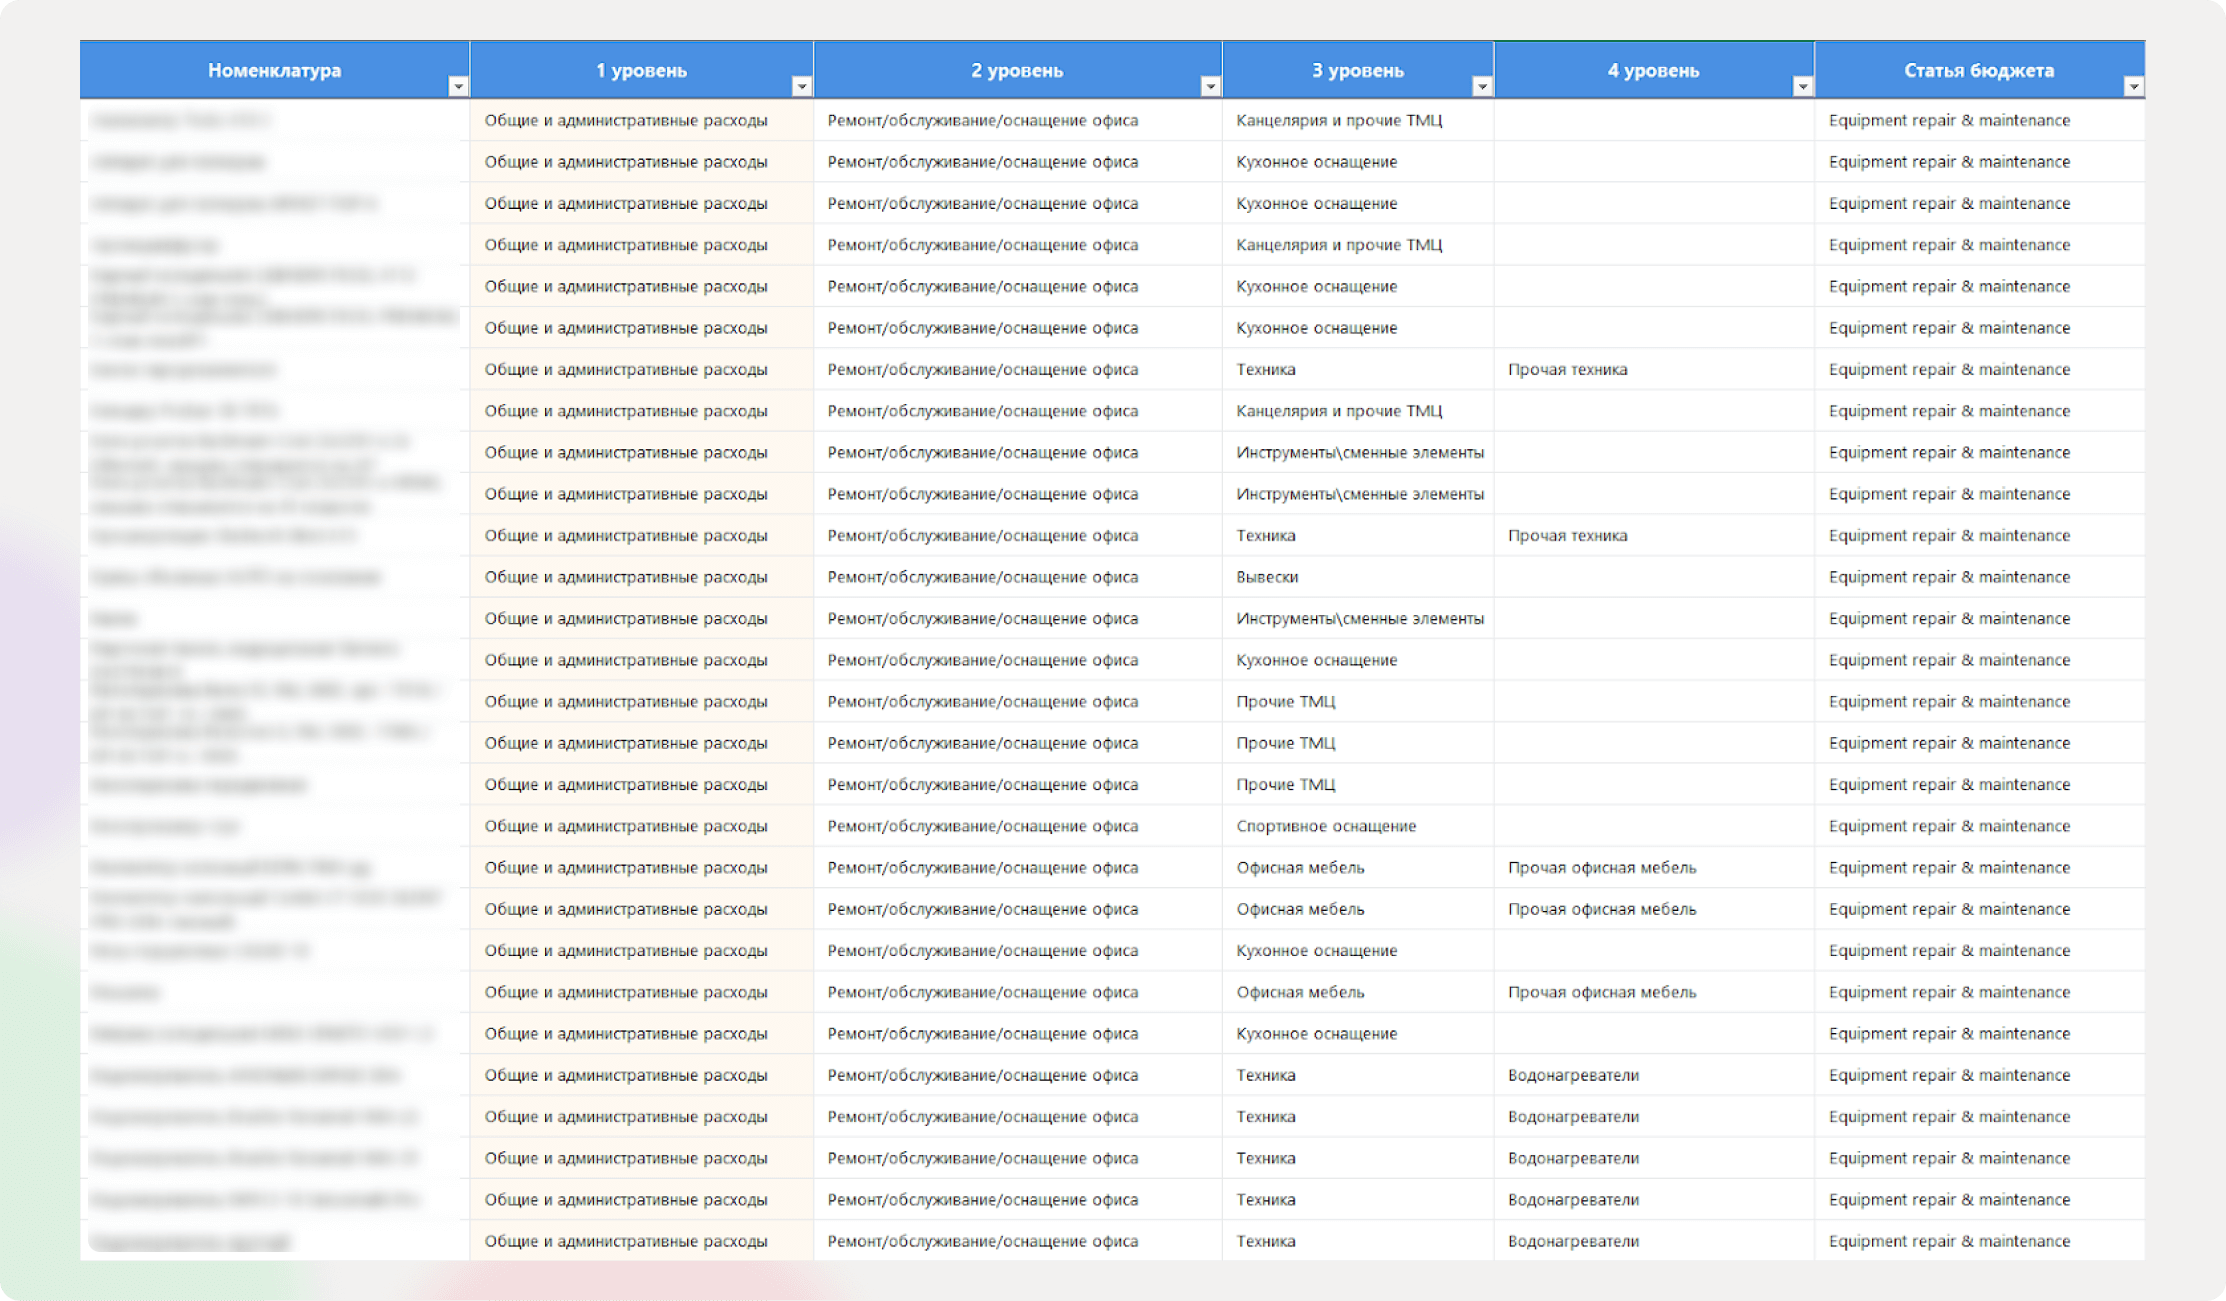
Task: Click the first Прочая техника cell
Action: click(x=1567, y=369)
